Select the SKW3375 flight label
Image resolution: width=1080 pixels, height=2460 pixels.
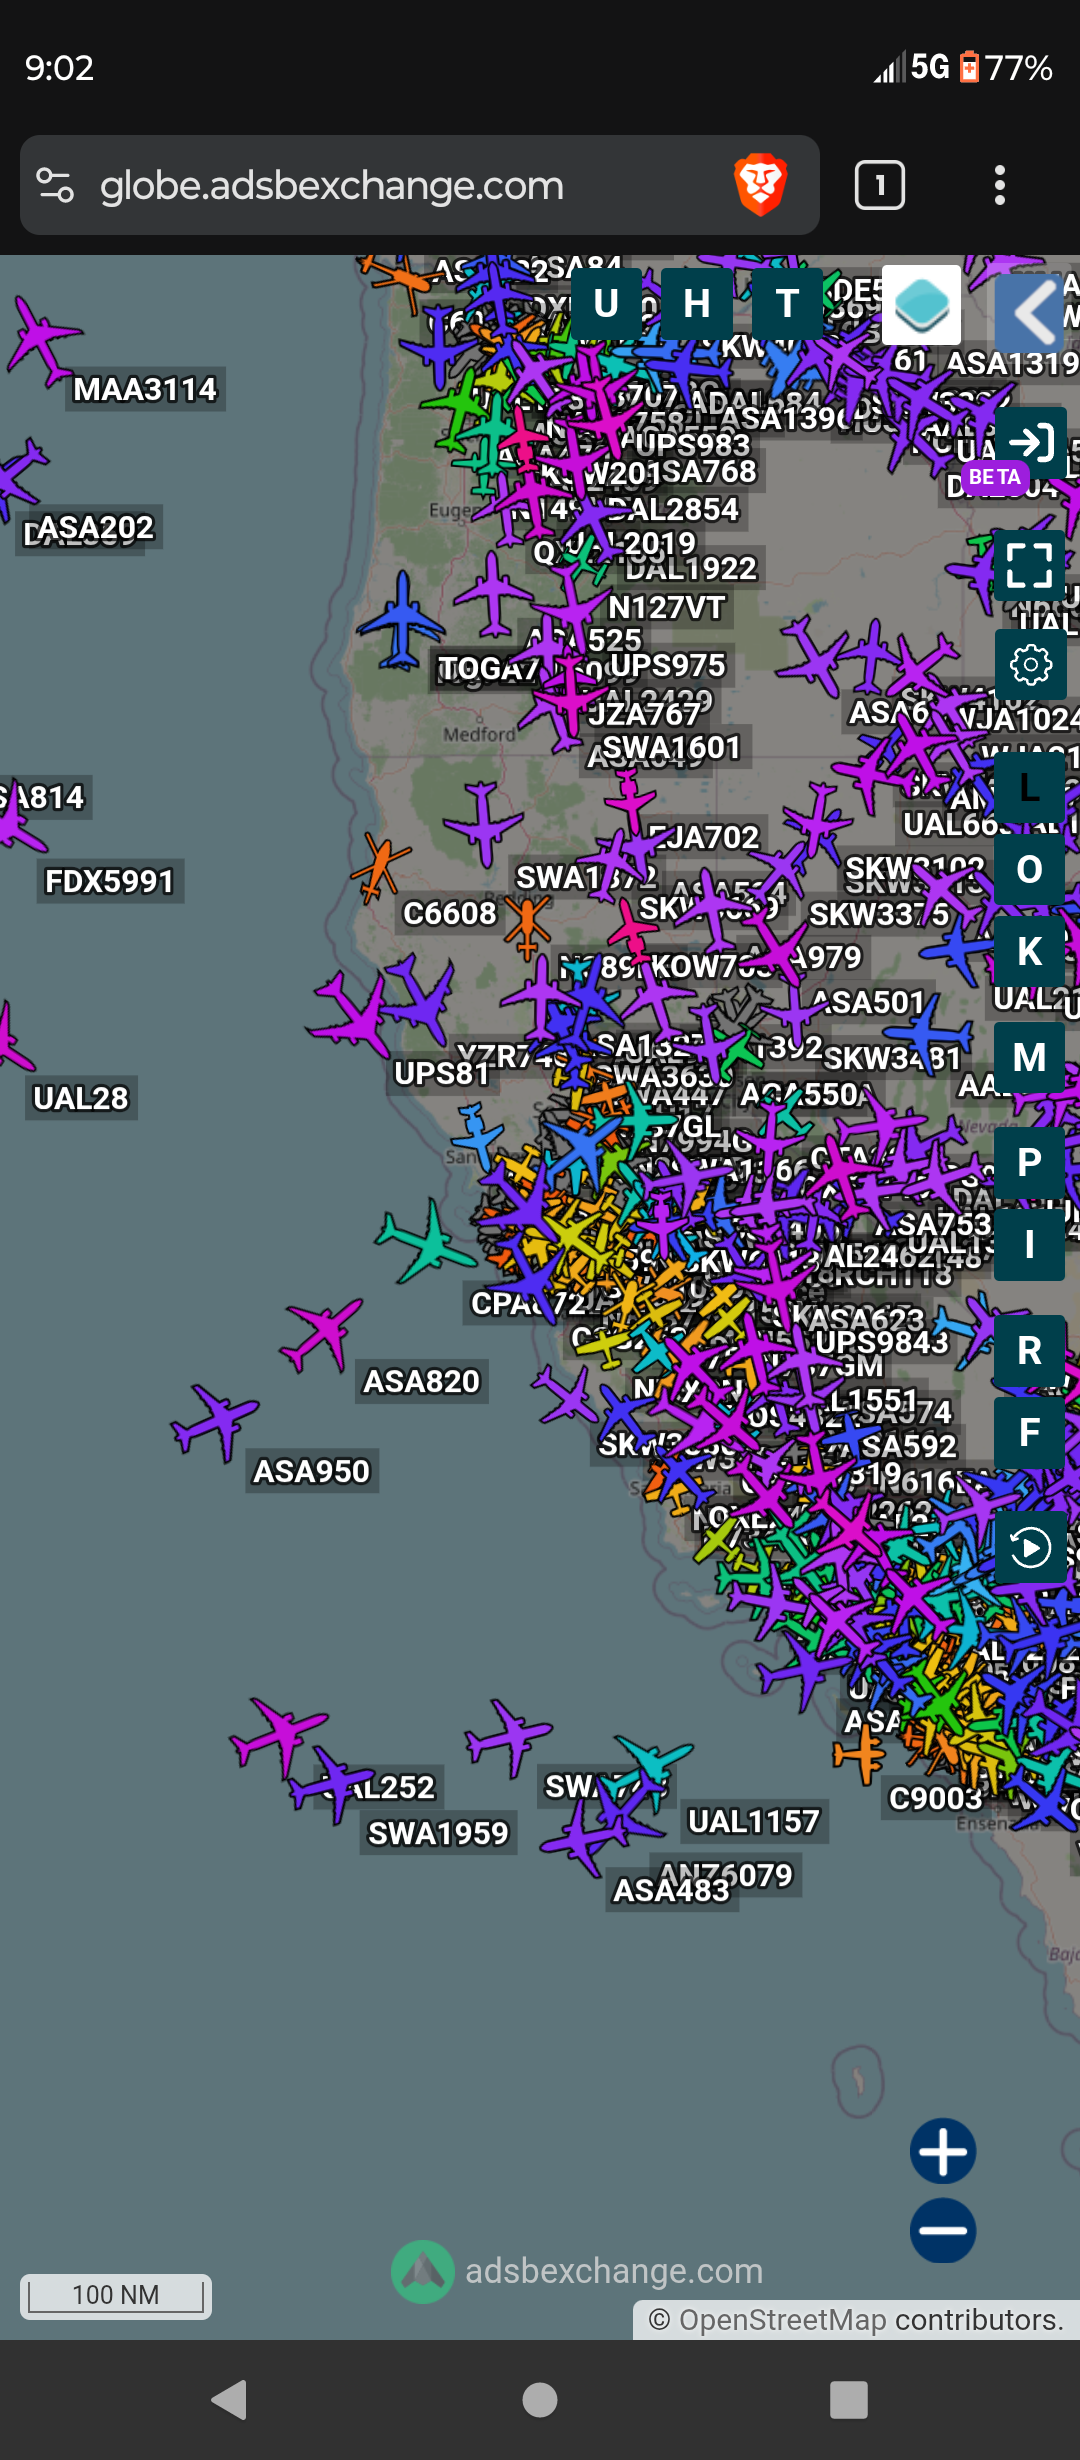tap(879, 915)
